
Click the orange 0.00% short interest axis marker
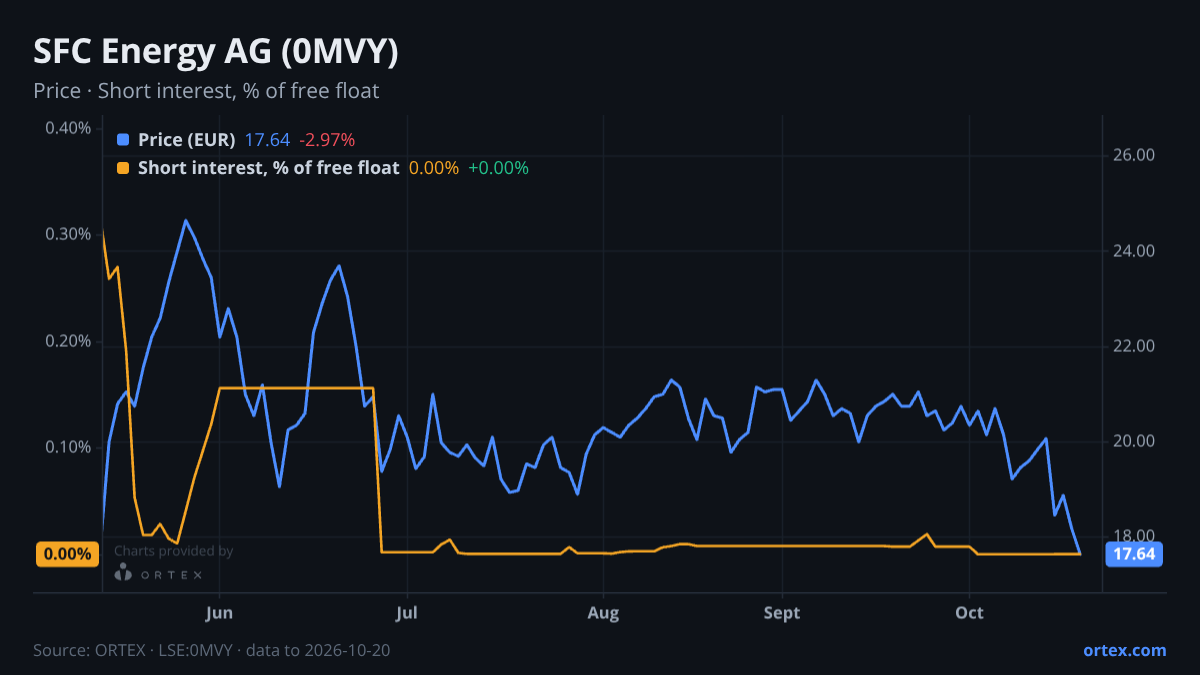pyautogui.click(x=67, y=554)
